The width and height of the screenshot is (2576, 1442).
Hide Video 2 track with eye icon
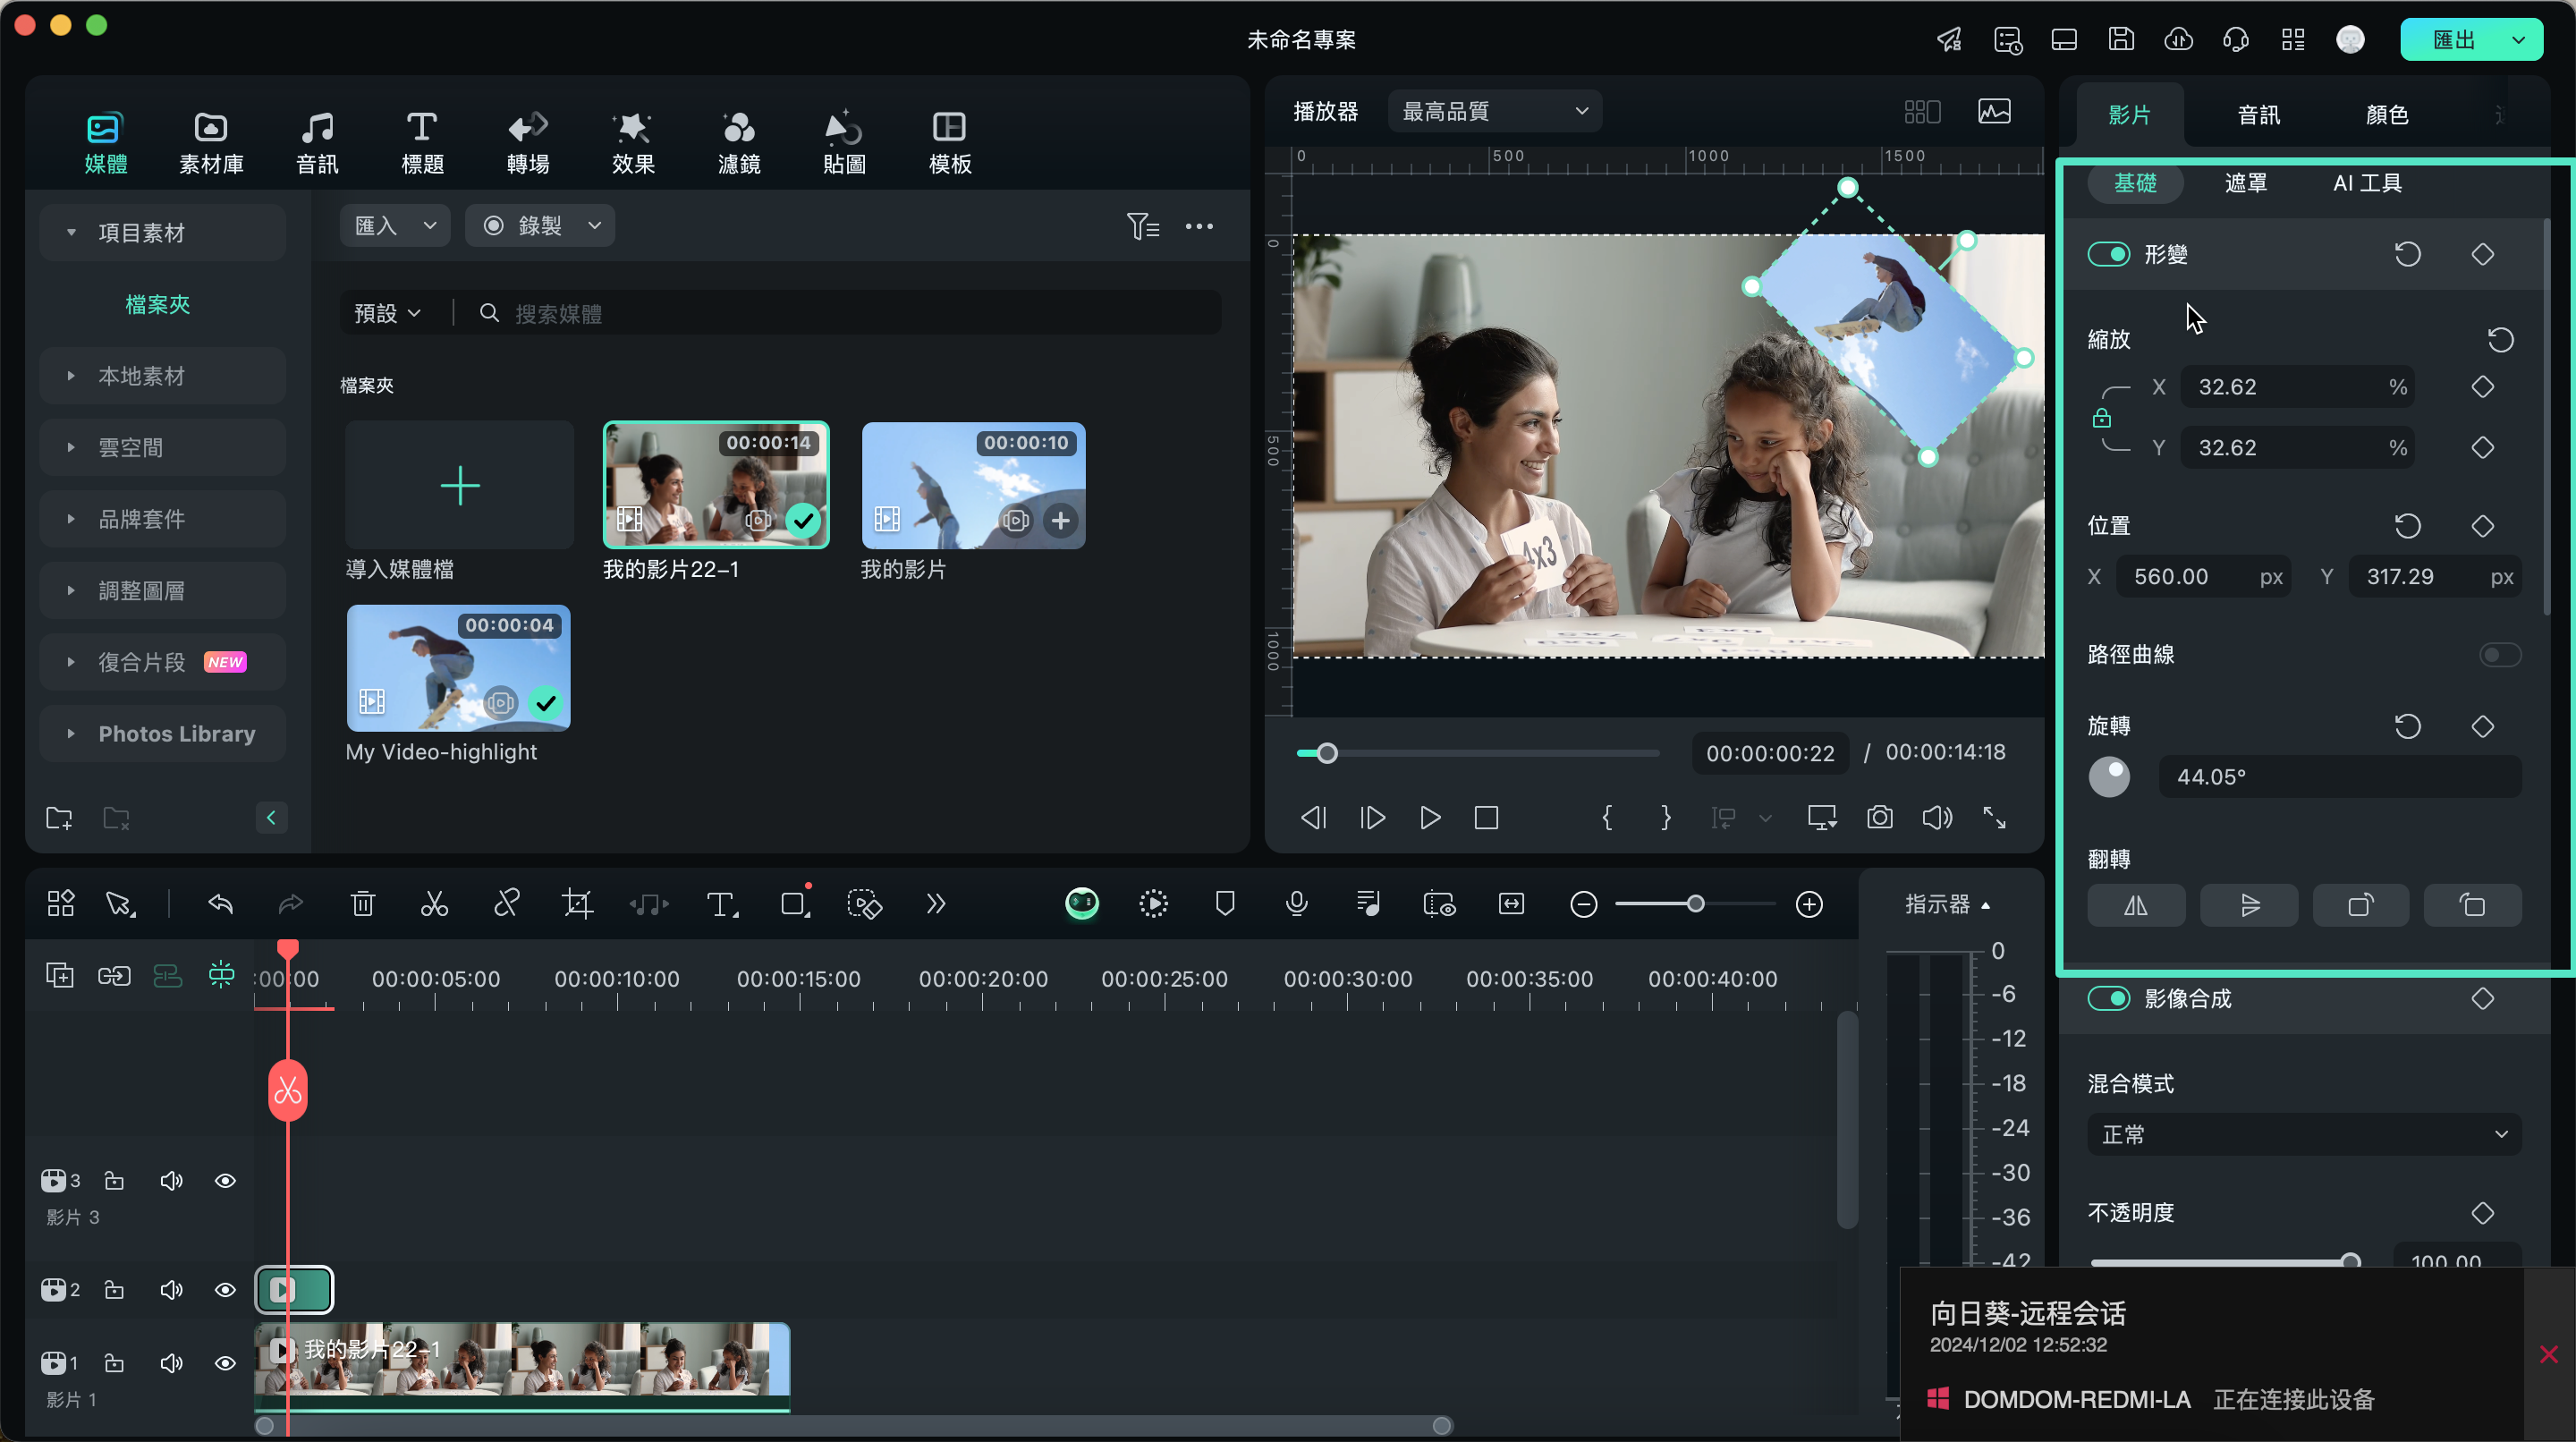click(x=225, y=1290)
